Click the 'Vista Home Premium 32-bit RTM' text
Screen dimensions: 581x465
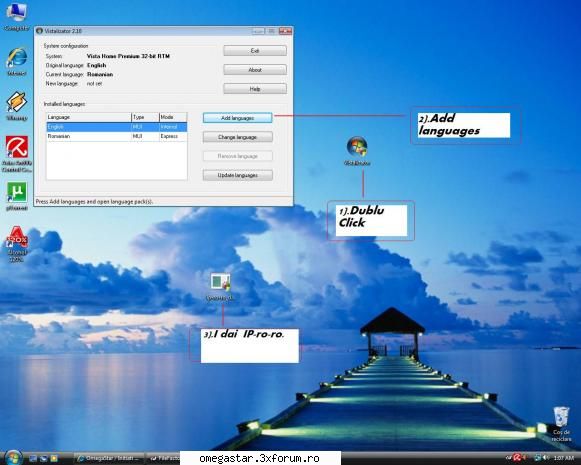[128, 56]
